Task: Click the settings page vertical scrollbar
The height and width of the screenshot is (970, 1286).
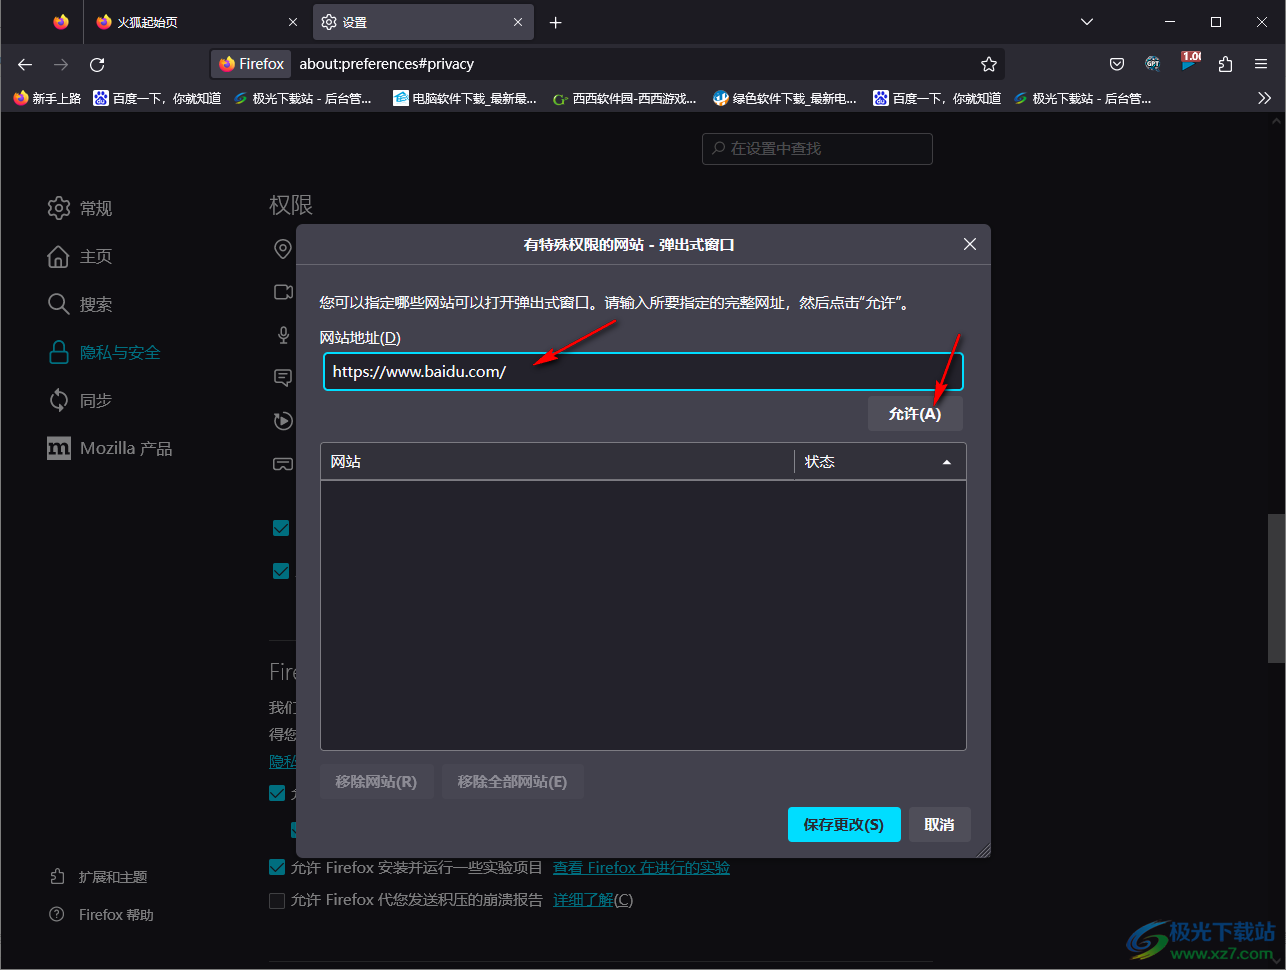Action: click(1276, 588)
